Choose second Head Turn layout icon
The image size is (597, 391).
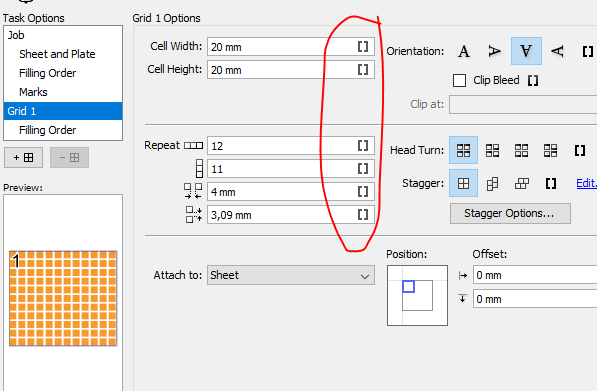492,150
